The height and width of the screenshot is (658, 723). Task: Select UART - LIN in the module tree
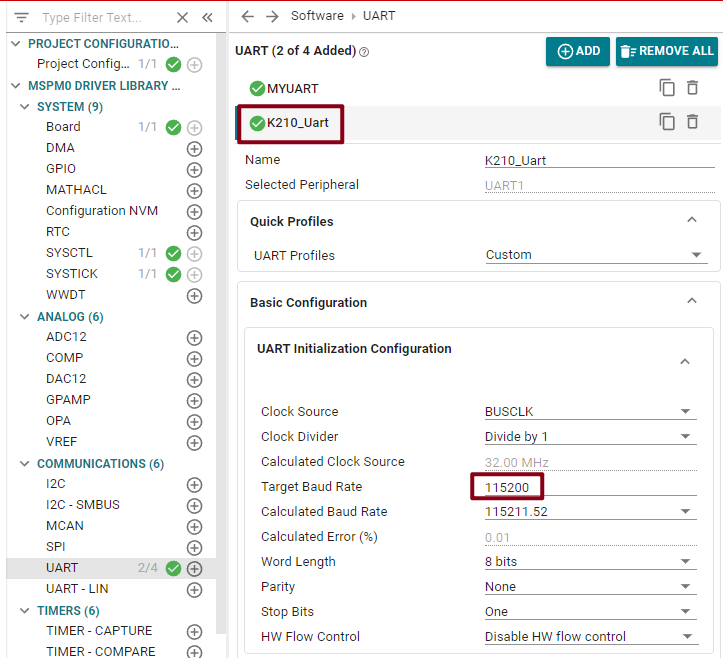pos(77,589)
